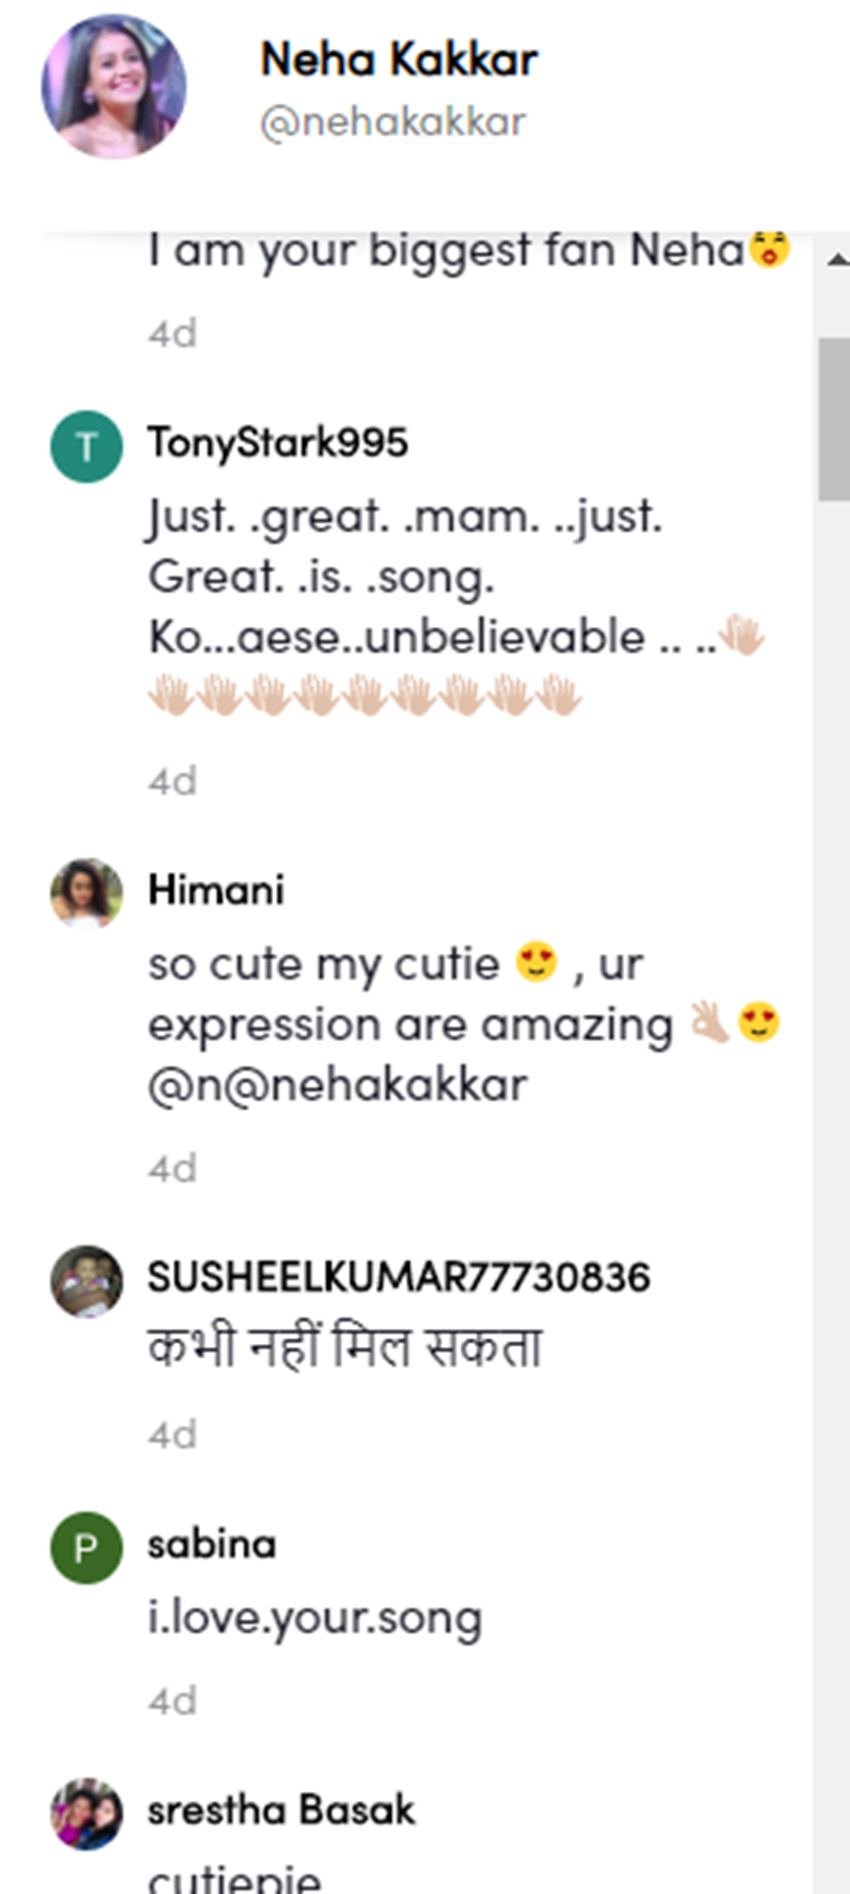The image size is (850, 1894).
Task: Click srestha Basak's avatar photo
Action: point(87,1814)
